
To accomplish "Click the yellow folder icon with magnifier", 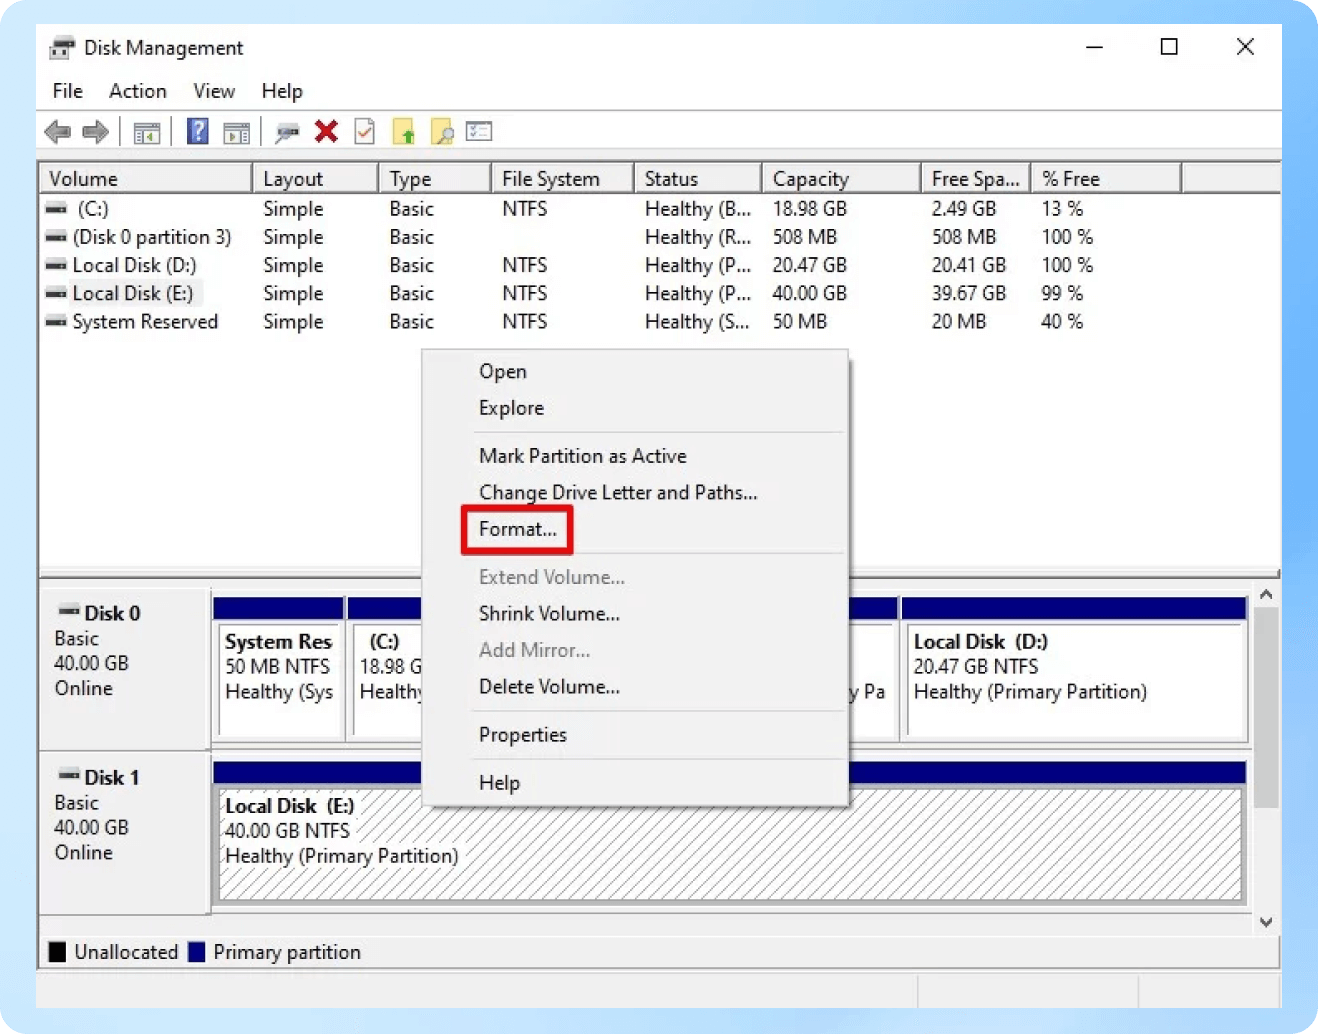I will point(442,131).
